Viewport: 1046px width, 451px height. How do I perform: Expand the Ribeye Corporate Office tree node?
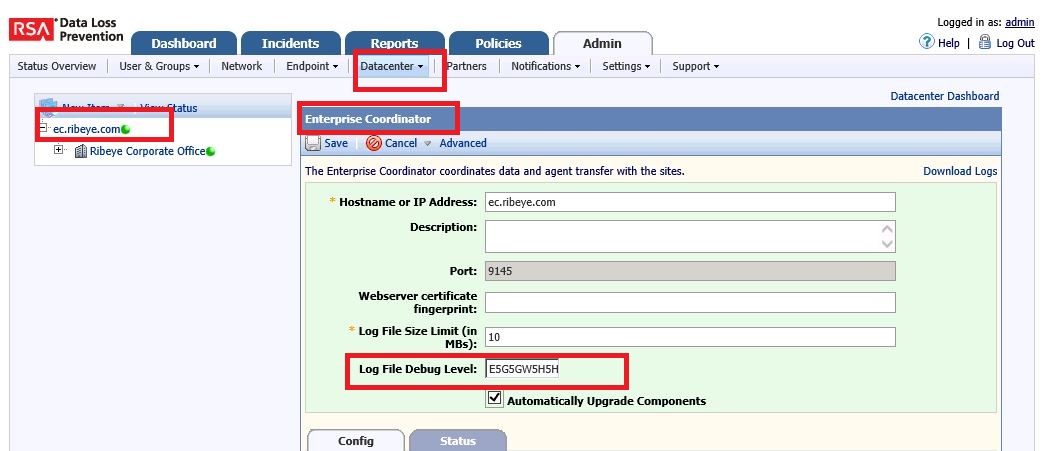(59, 150)
